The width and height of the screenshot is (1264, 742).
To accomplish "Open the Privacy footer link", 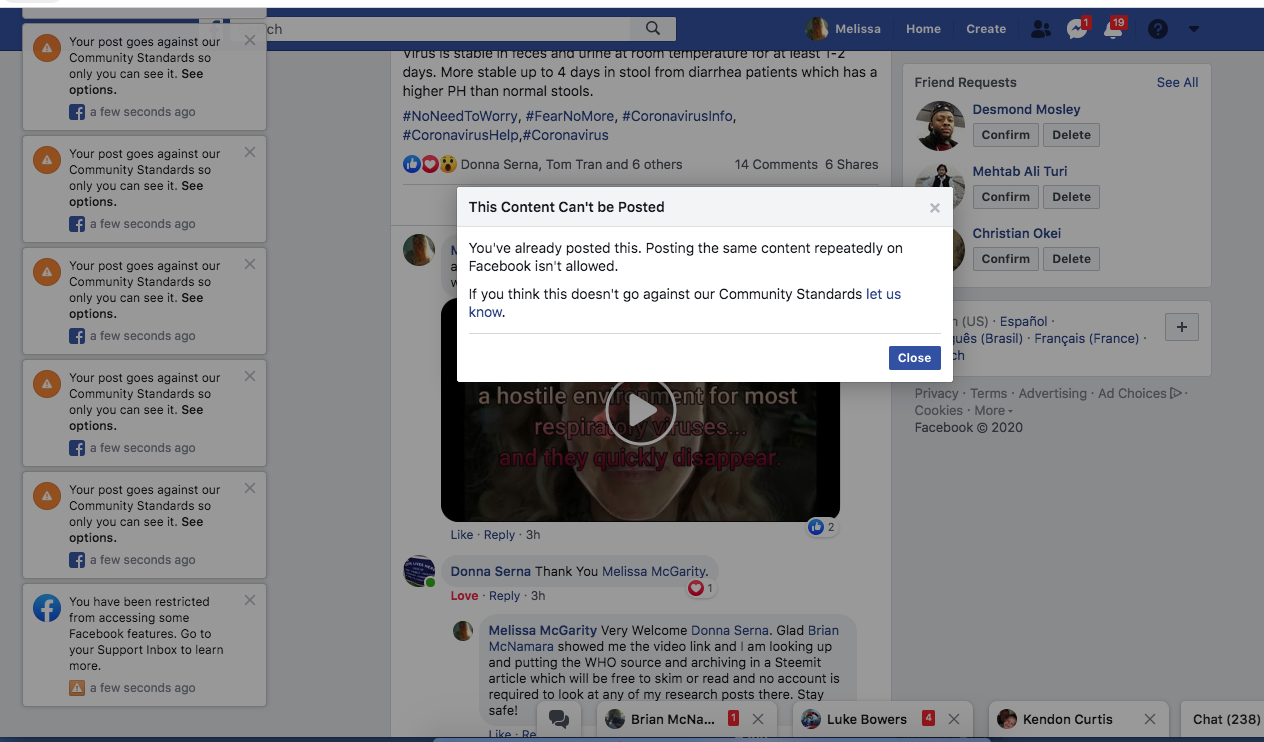I will pos(936,393).
